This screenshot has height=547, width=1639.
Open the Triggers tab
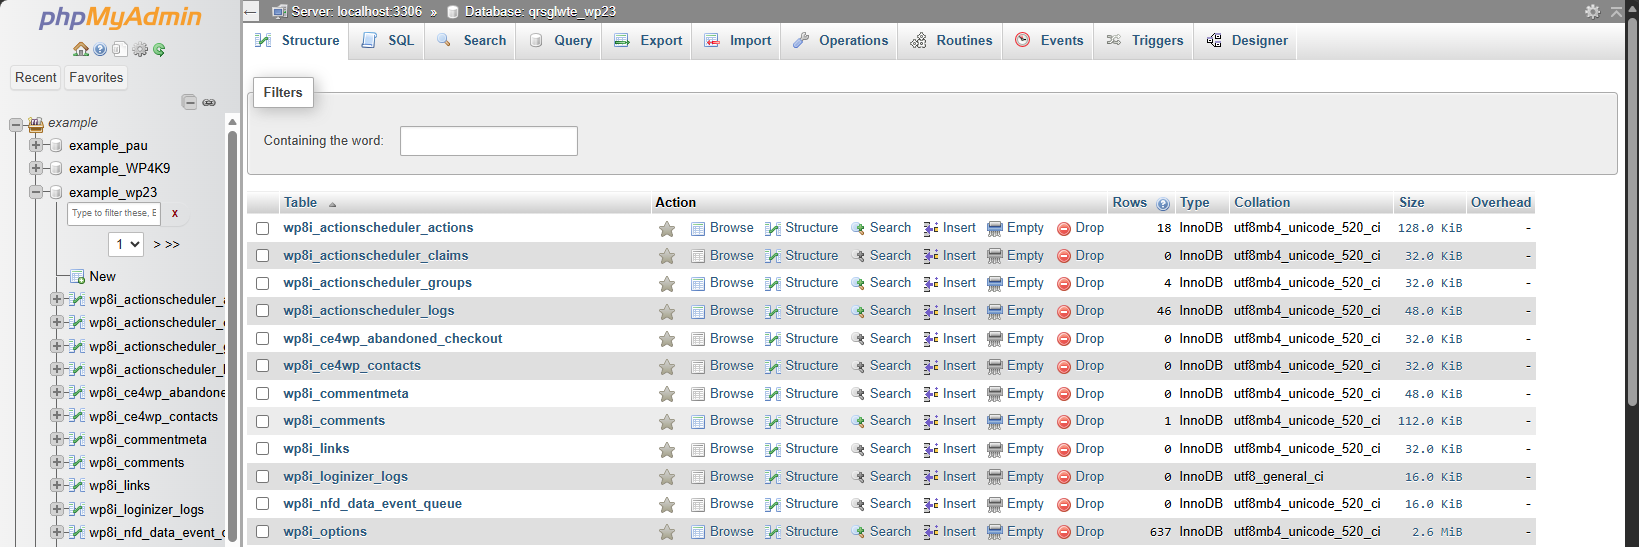[x=1145, y=41]
